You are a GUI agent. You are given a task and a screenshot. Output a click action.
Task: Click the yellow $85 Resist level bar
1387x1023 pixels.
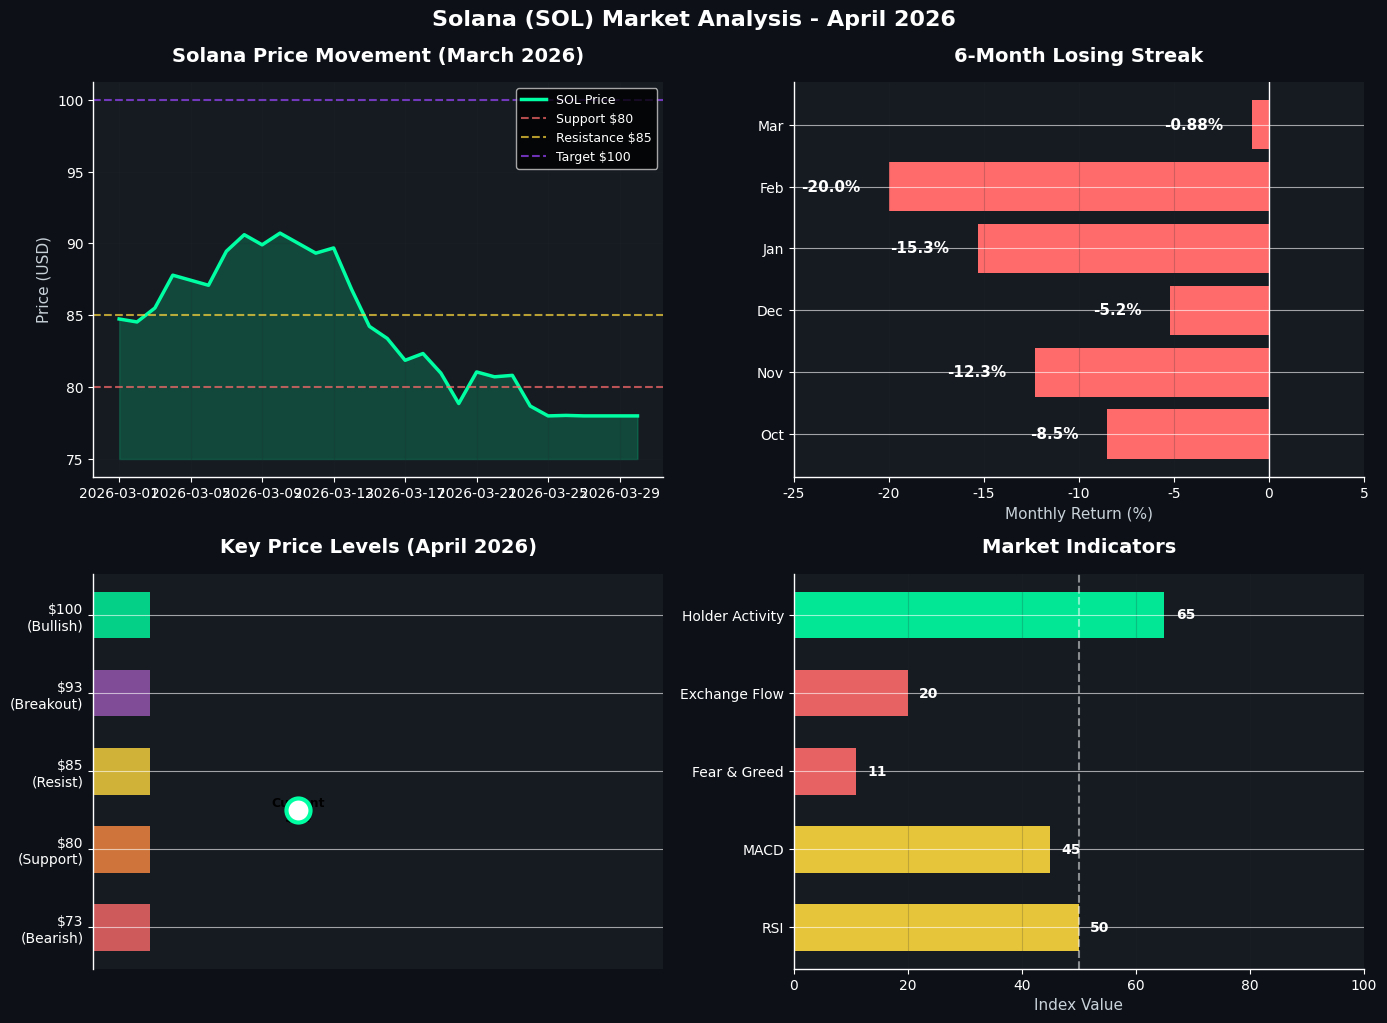tap(122, 771)
